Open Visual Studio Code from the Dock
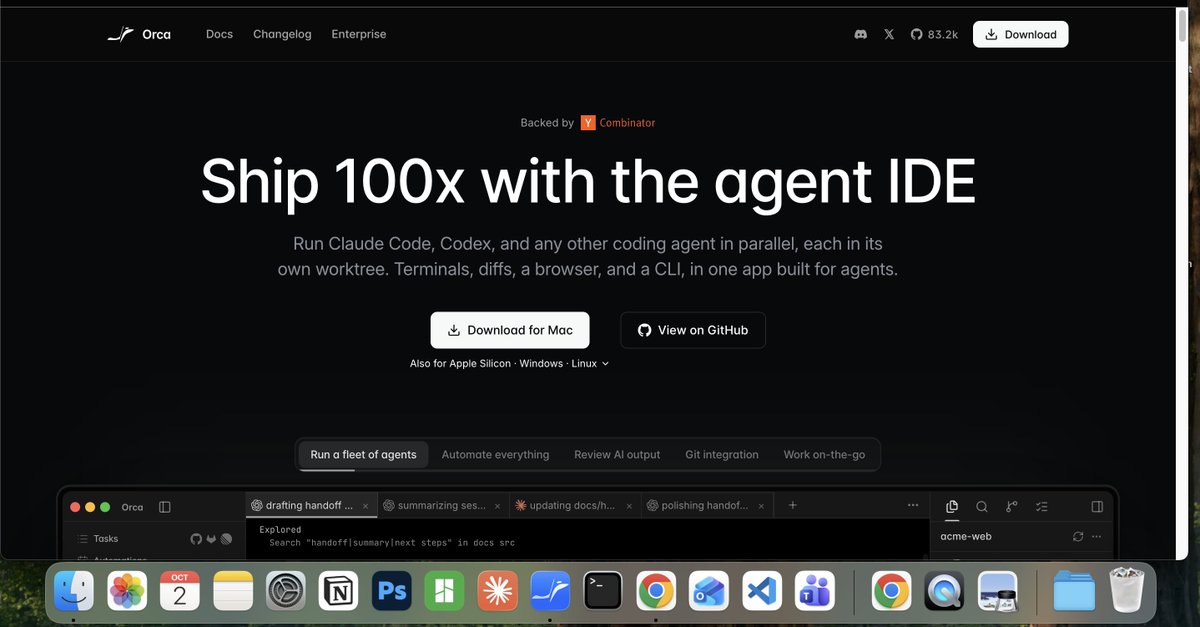Image resolution: width=1200 pixels, height=627 pixels. point(762,591)
